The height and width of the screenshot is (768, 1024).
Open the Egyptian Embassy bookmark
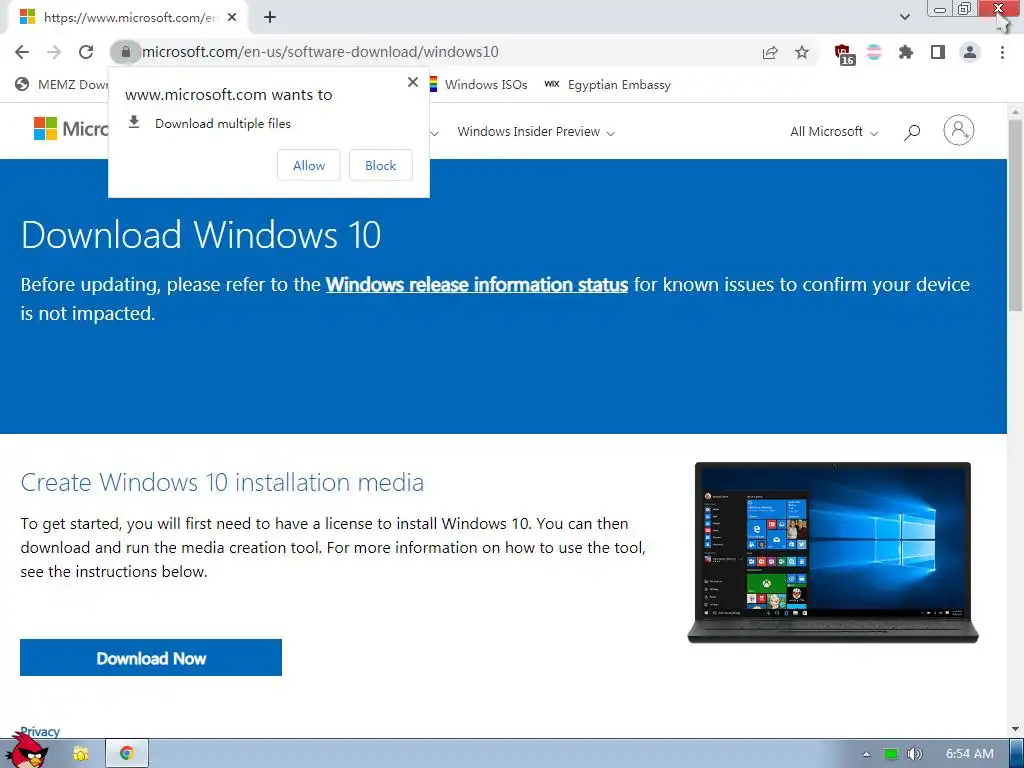pos(607,85)
